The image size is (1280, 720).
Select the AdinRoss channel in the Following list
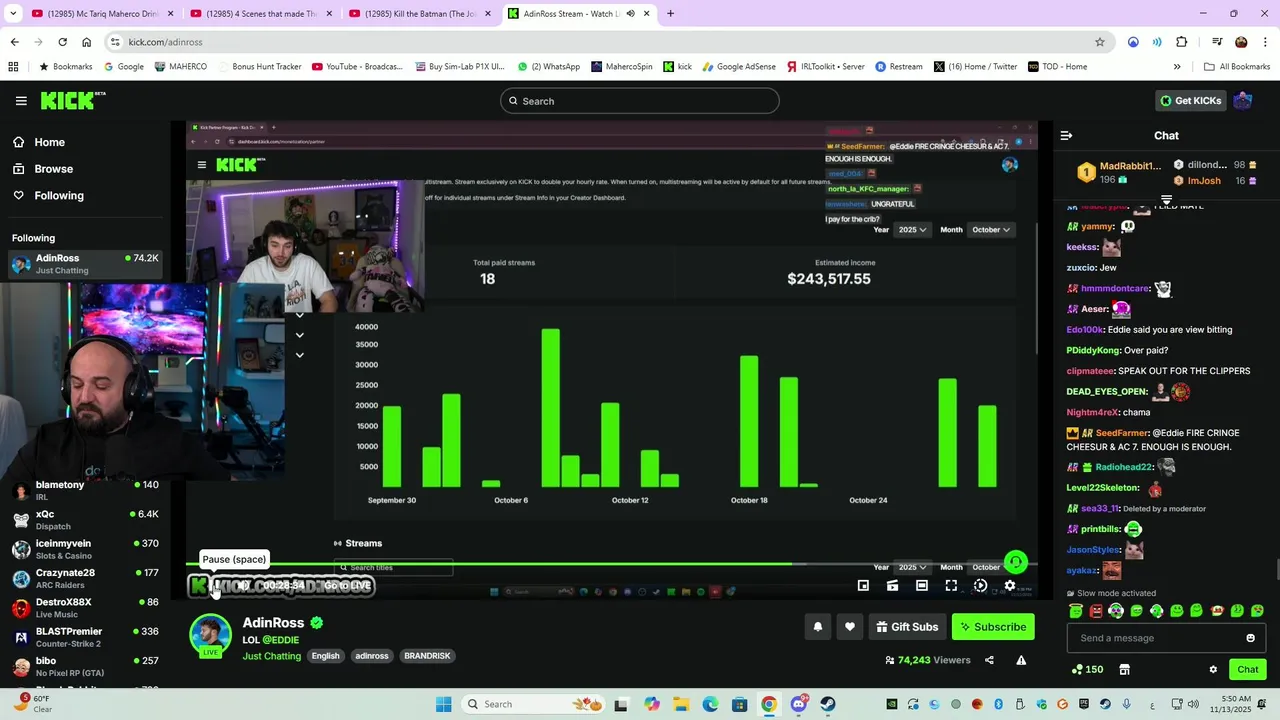(x=85, y=264)
